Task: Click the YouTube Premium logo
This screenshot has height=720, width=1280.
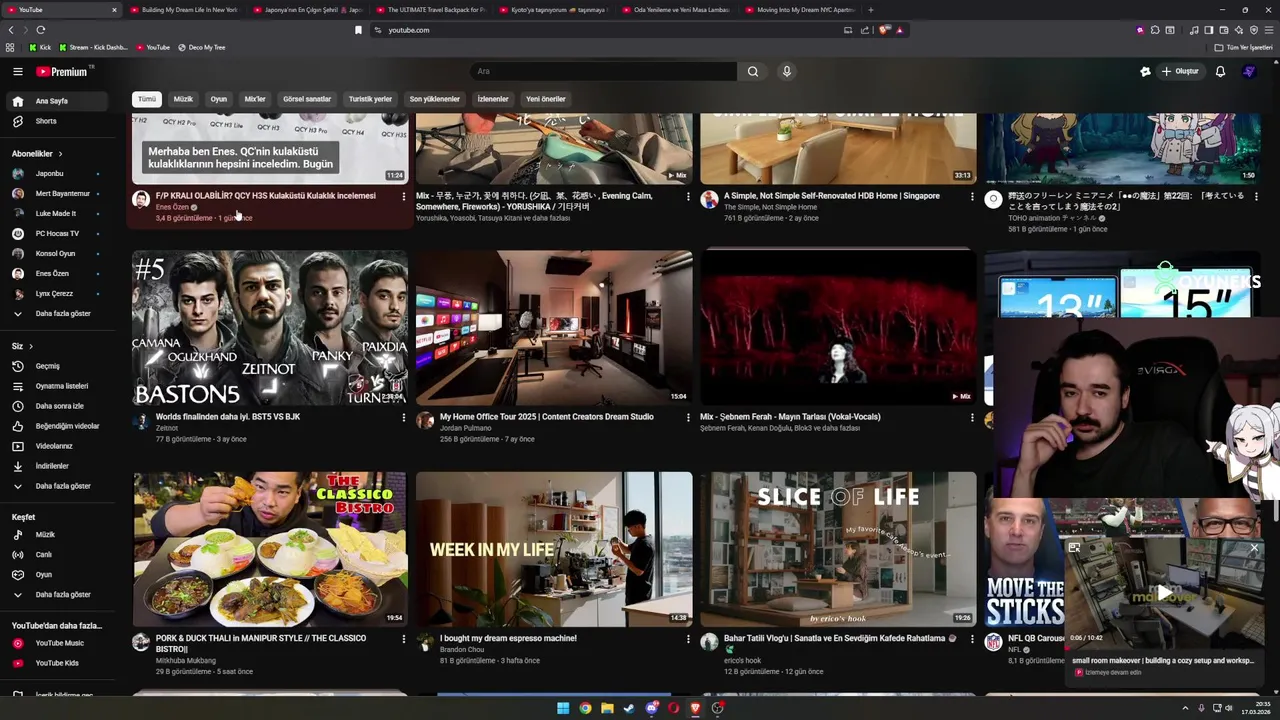Action: pyautogui.click(x=62, y=71)
